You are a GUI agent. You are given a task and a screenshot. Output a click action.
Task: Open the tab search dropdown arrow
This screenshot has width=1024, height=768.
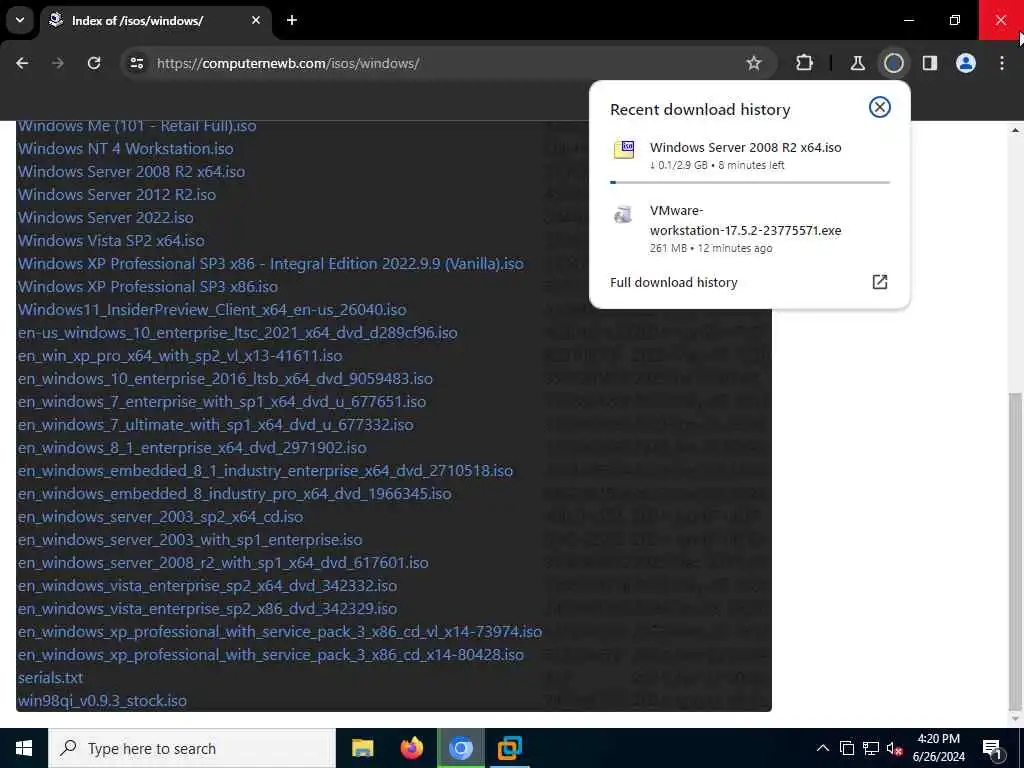tap(20, 20)
